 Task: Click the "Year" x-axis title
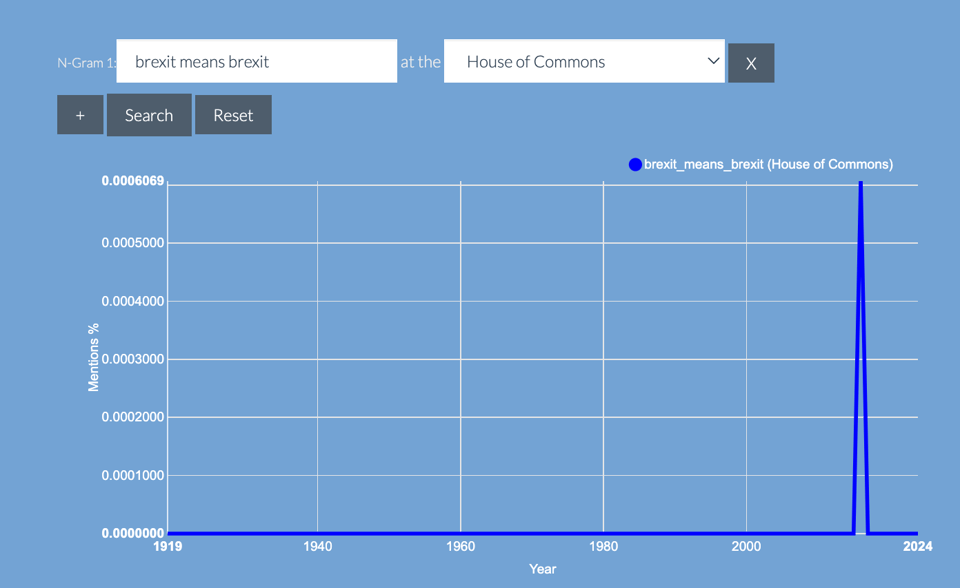(x=542, y=569)
